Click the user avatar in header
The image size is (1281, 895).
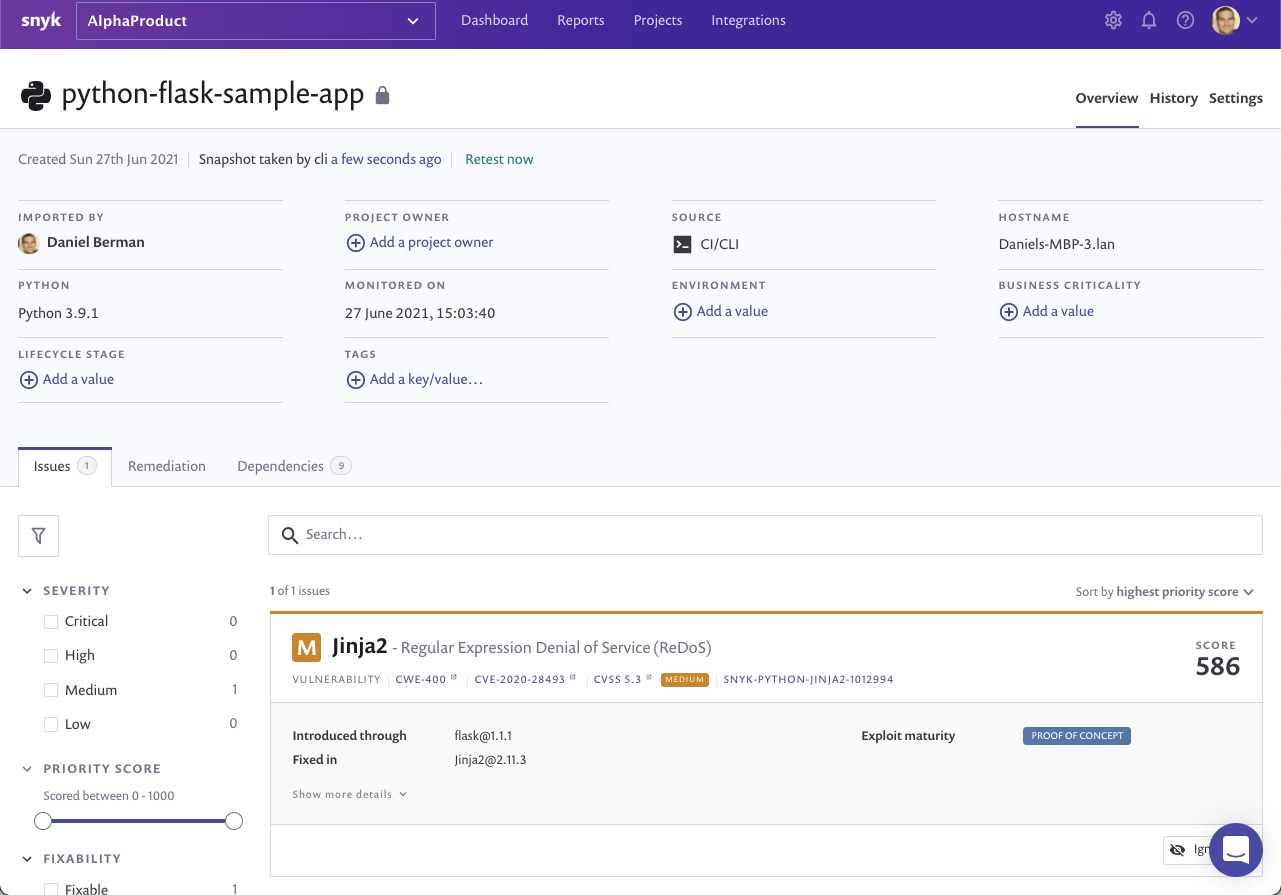pyautogui.click(x=1225, y=20)
